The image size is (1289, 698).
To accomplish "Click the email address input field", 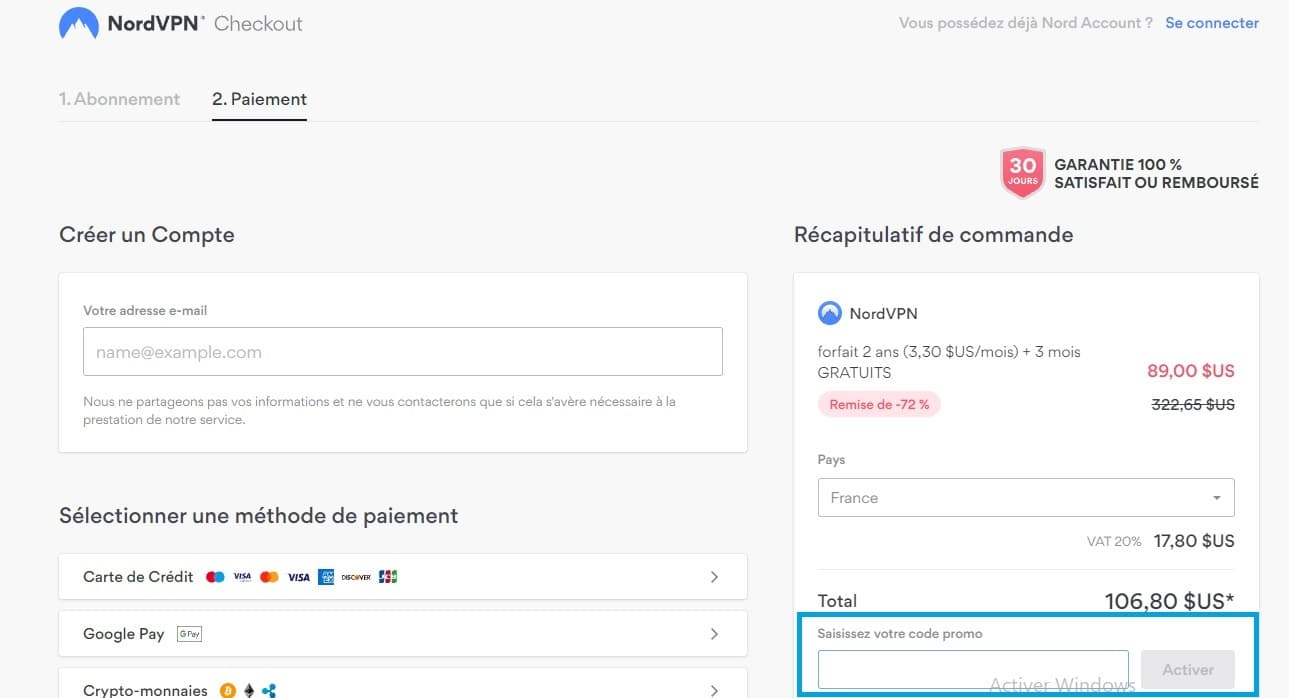I will [401, 351].
